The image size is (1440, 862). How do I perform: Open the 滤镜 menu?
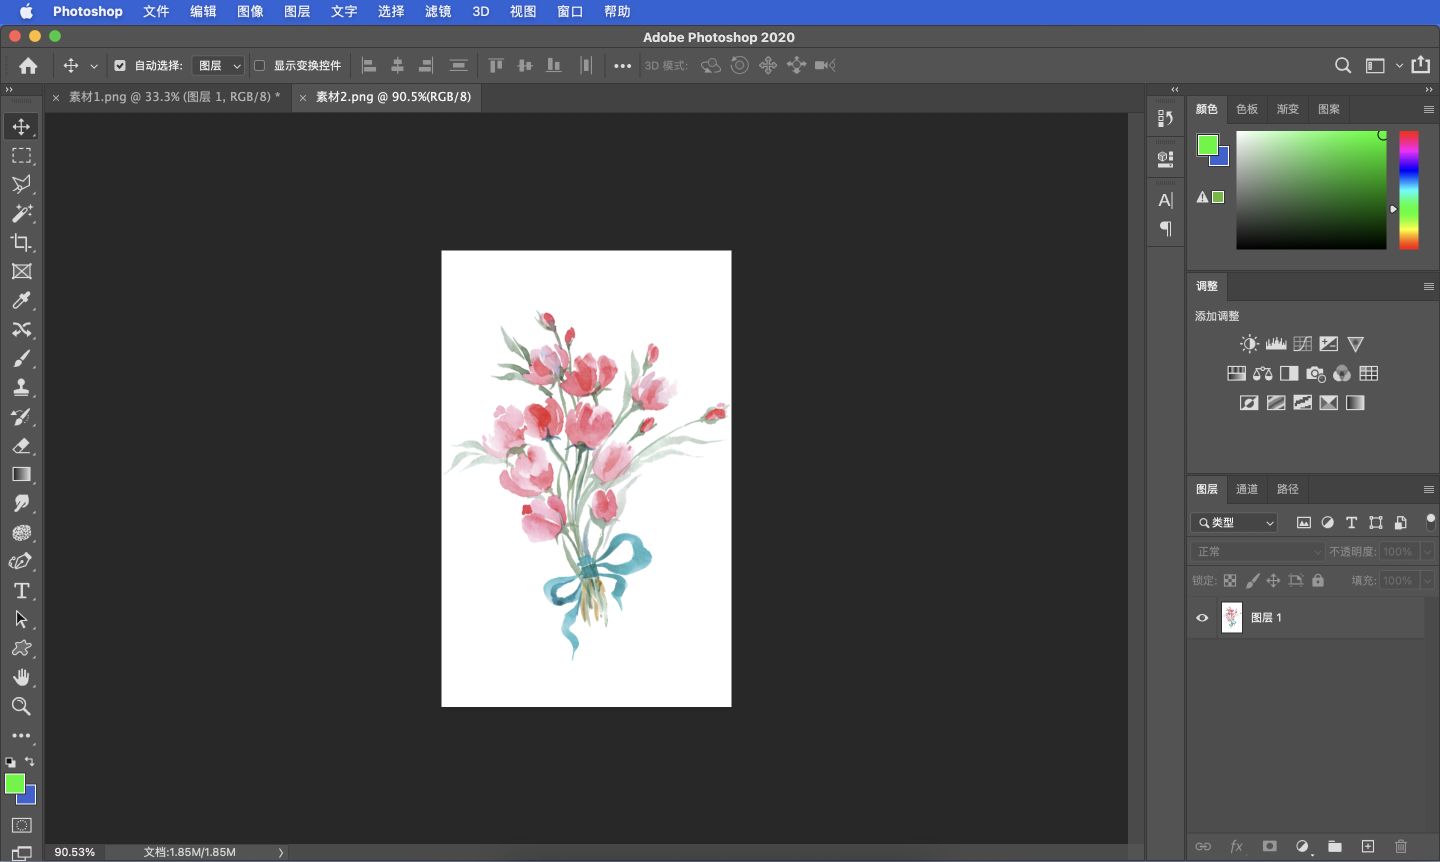click(438, 11)
